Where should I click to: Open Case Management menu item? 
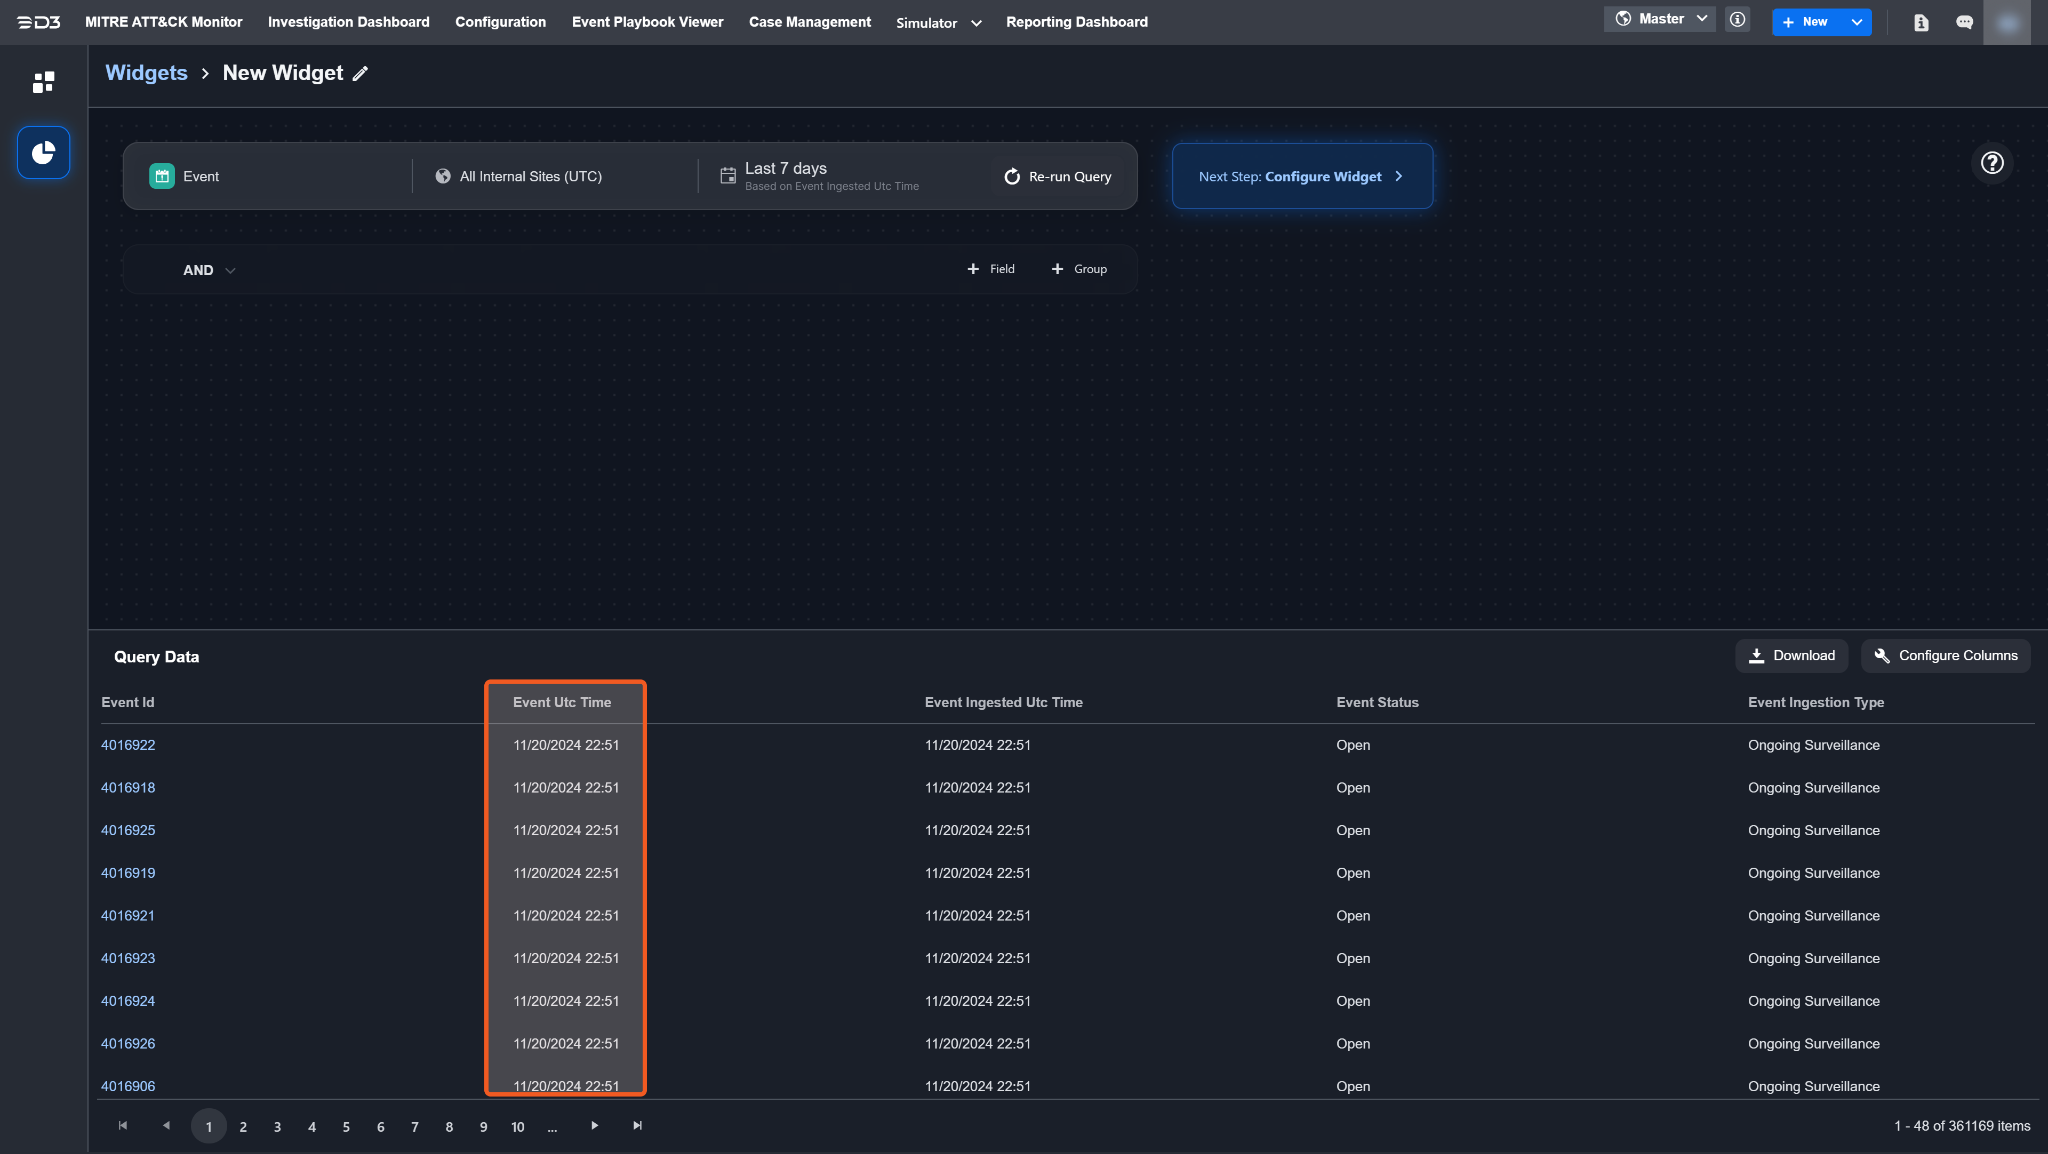(809, 22)
